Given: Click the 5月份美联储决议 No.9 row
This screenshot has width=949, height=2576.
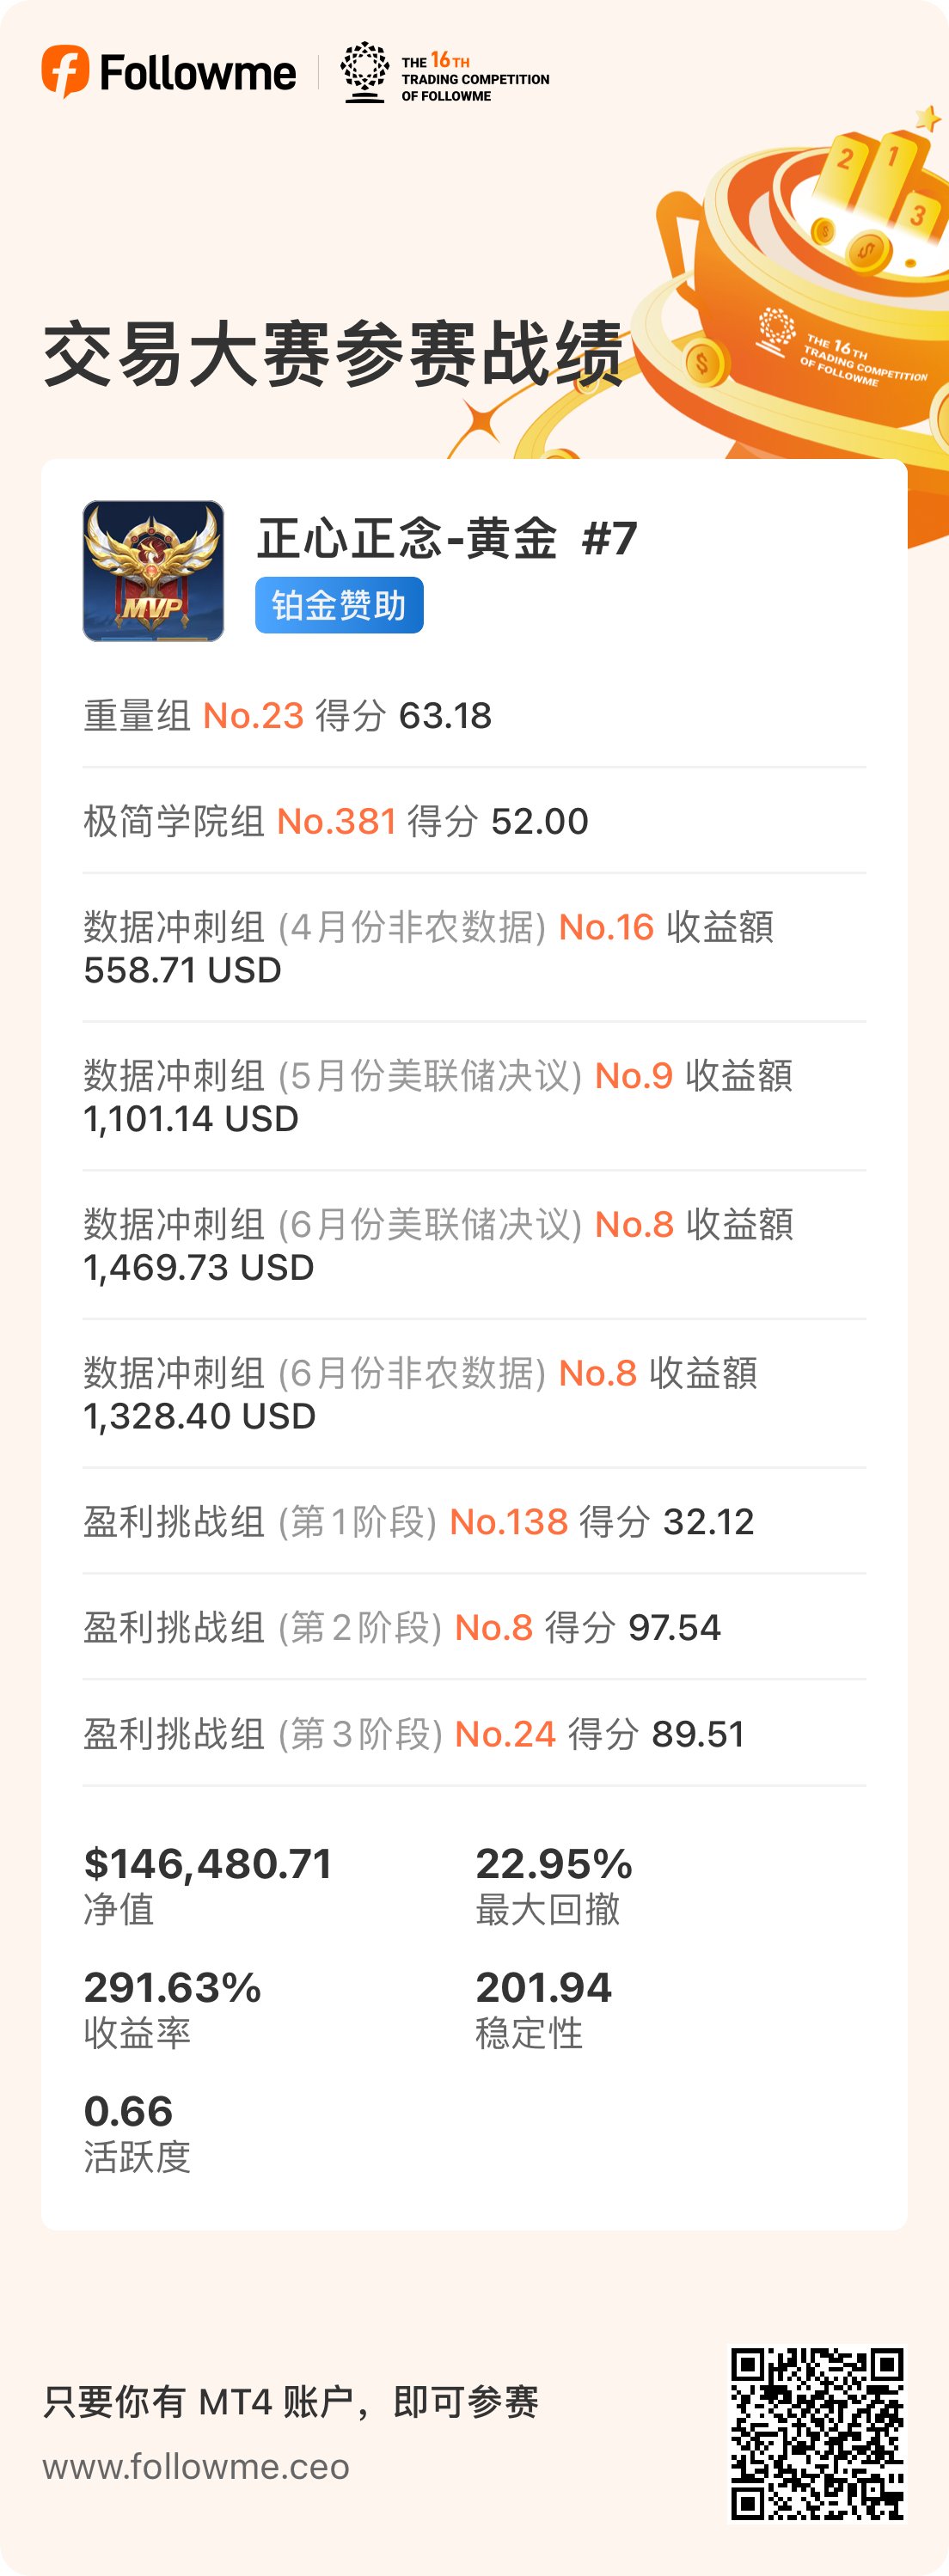Looking at the screenshot, I should pos(474,1097).
